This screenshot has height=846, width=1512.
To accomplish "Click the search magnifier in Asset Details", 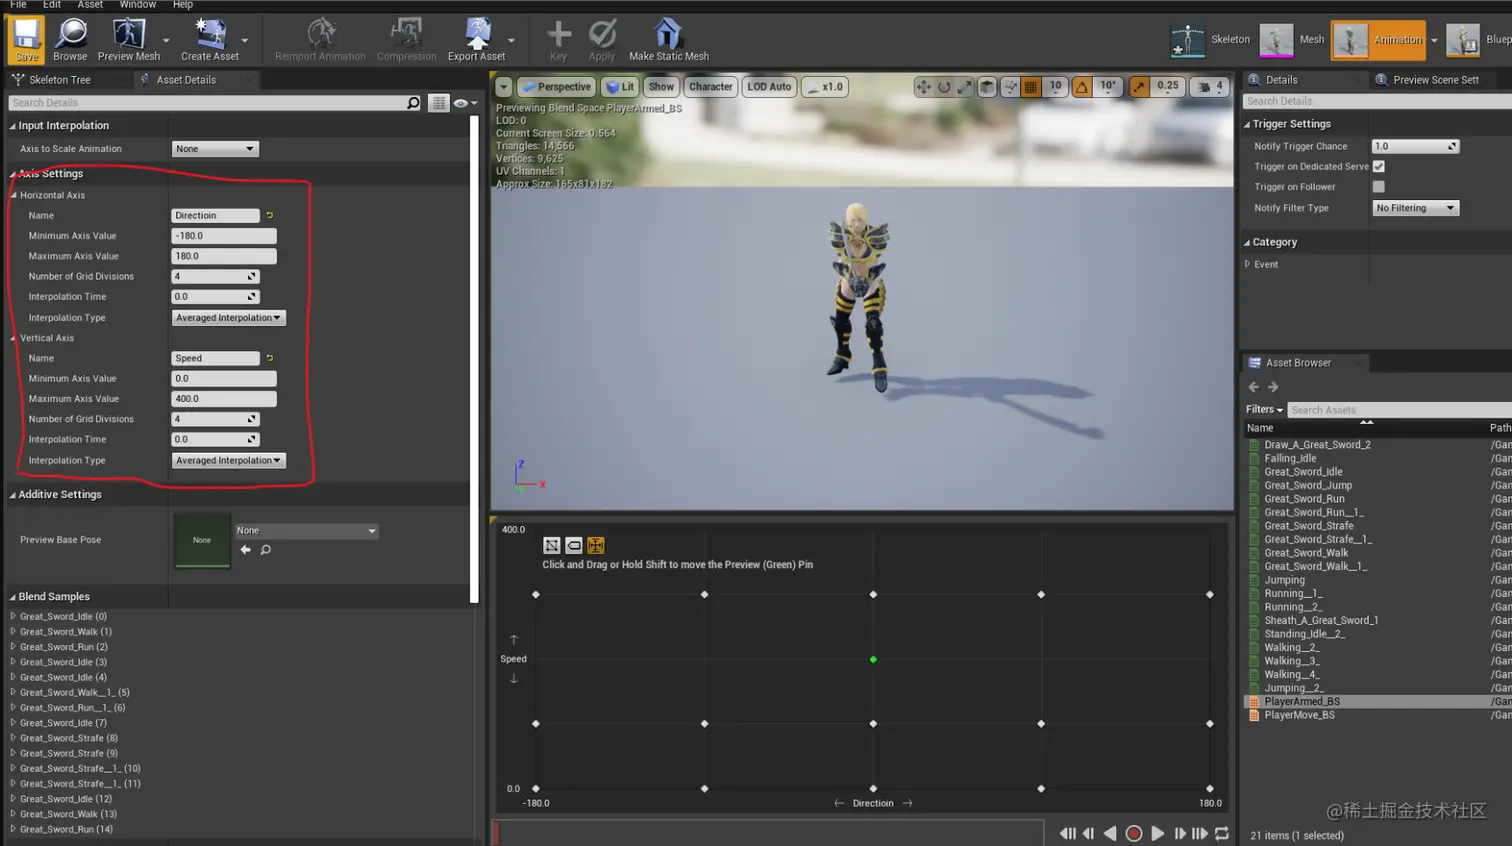I will pyautogui.click(x=413, y=103).
